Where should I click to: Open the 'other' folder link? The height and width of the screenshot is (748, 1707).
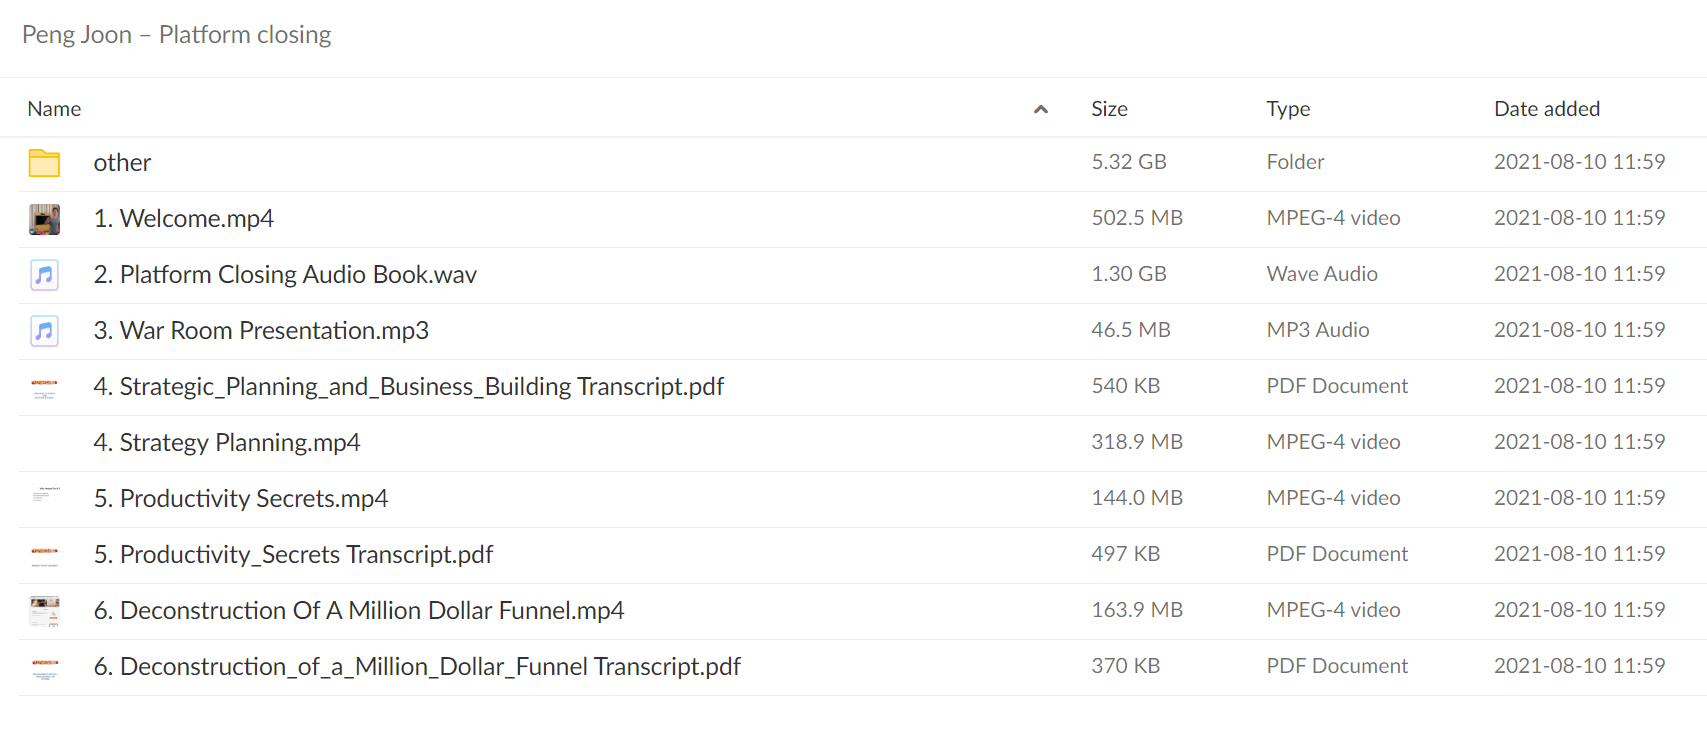click(122, 163)
